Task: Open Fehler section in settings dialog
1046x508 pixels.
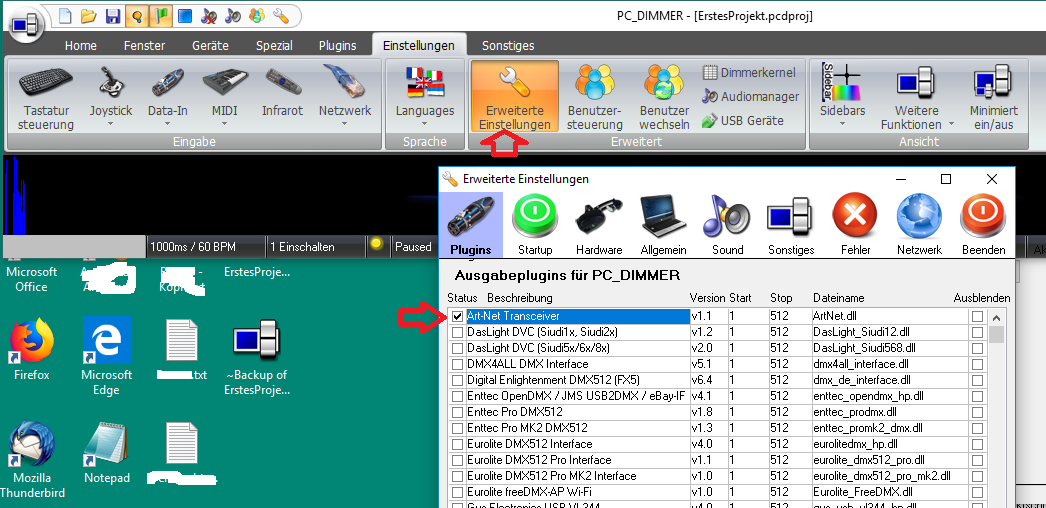Action: coord(855,227)
